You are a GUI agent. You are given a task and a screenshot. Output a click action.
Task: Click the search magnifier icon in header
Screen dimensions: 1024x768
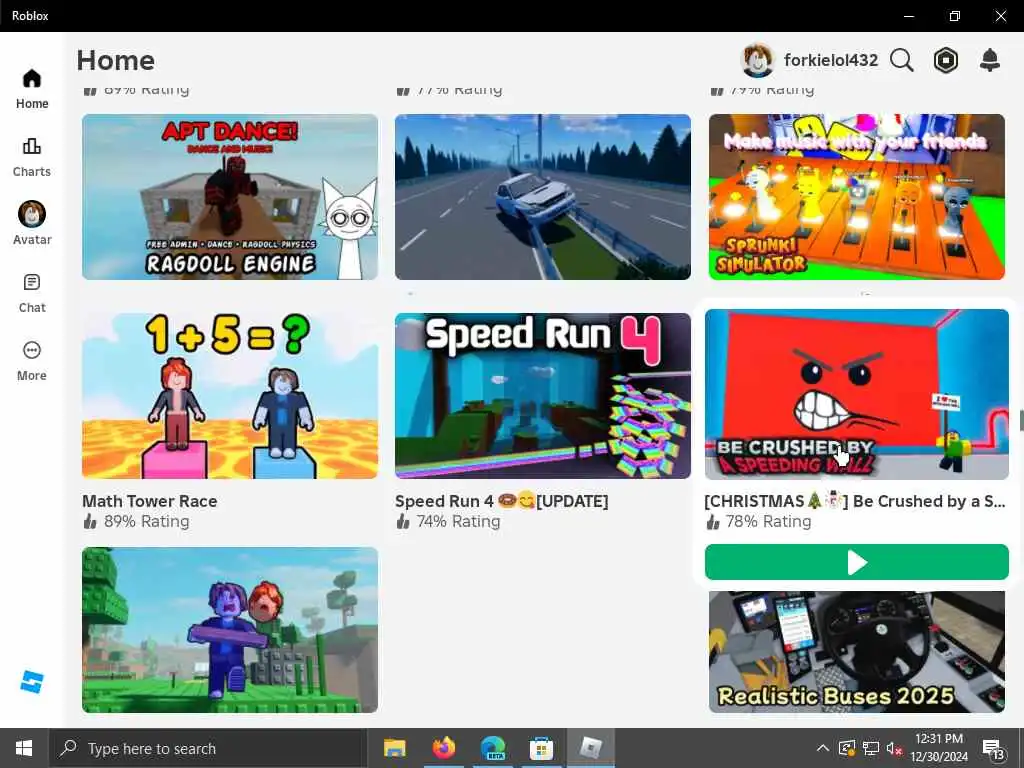coord(902,60)
